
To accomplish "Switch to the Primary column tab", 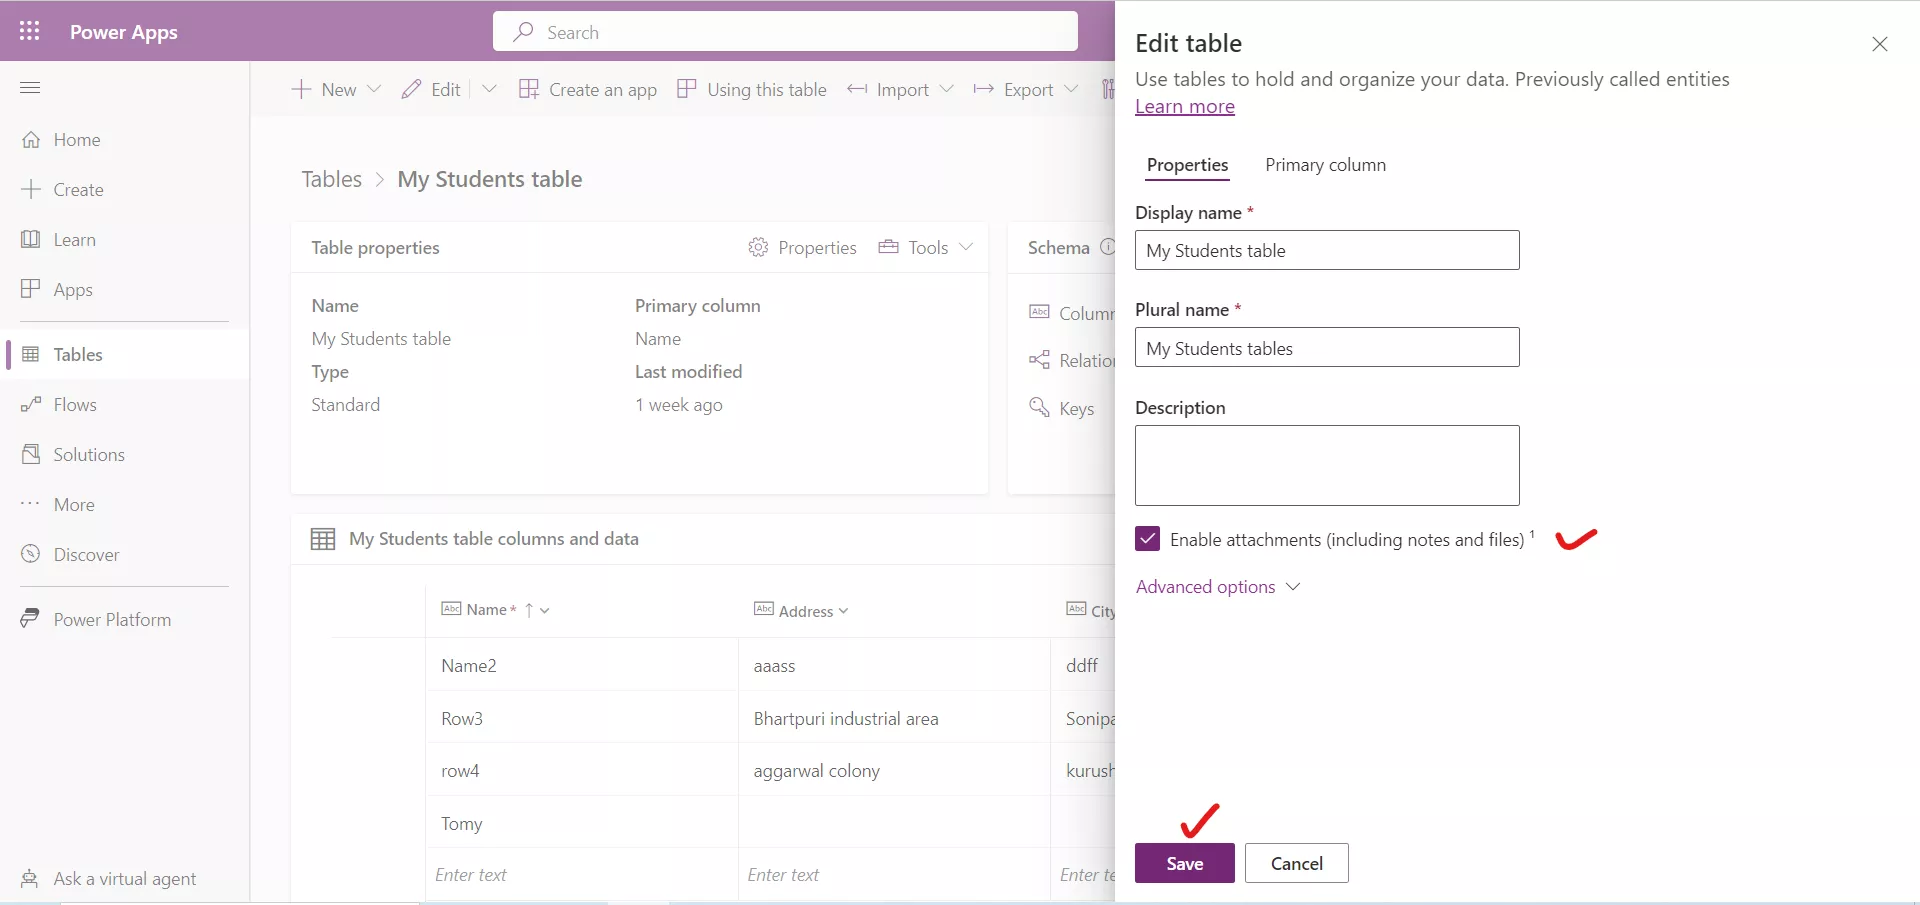I will [1326, 165].
